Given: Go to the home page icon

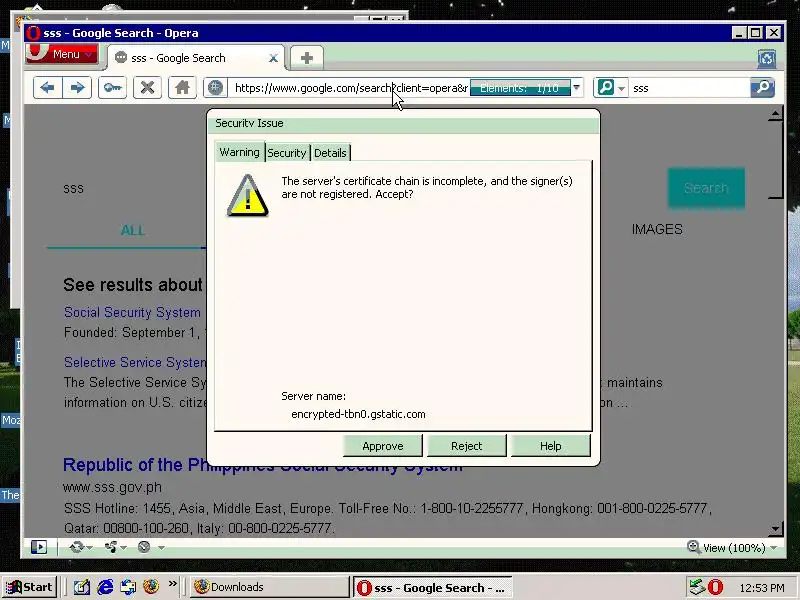Looking at the screenshot, I should tap(182, 88).
